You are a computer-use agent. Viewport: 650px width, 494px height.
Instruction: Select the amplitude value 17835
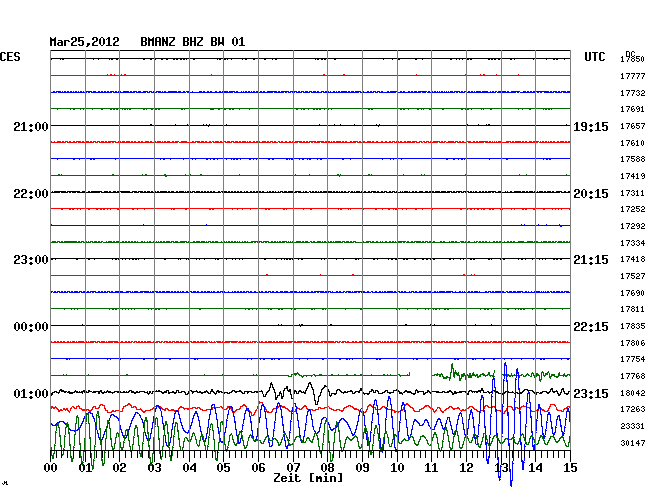point(633,326)
